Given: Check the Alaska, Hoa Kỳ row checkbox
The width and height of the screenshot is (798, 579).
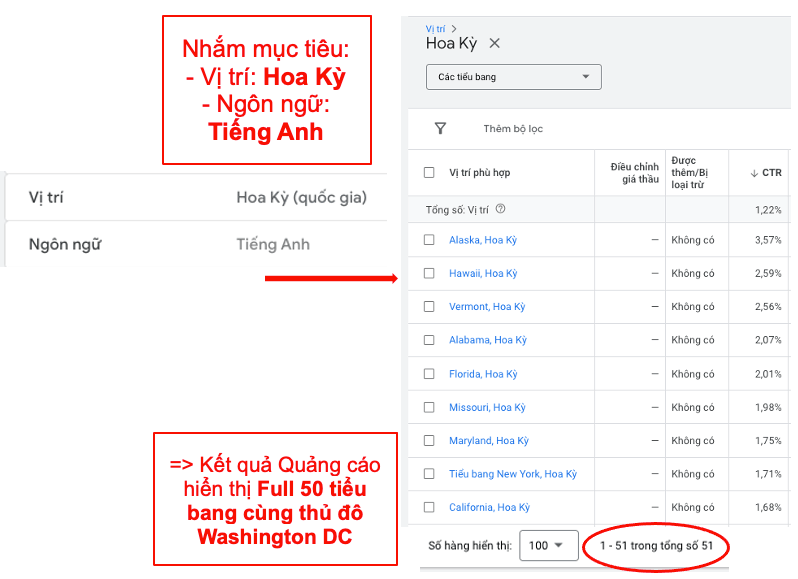Looking at the screenshot, I should [429, 240].
